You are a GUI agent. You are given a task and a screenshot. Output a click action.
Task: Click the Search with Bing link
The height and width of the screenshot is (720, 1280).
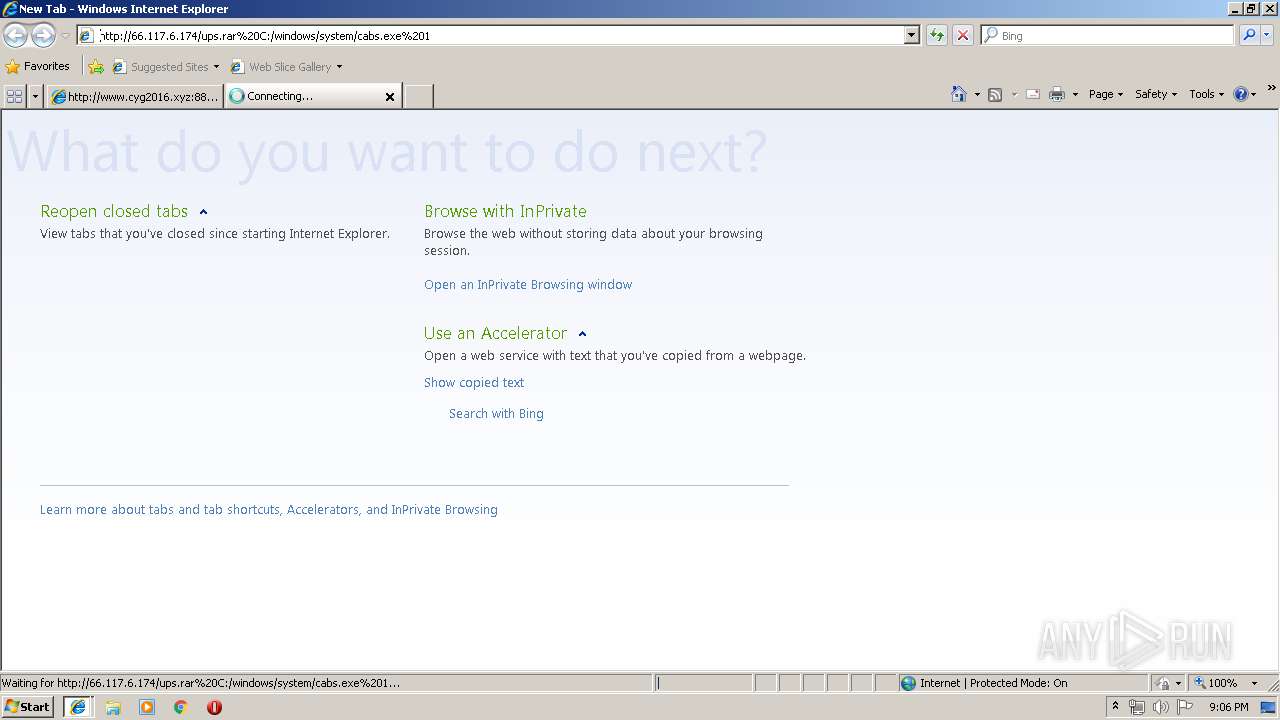click(x=496, y=414)
